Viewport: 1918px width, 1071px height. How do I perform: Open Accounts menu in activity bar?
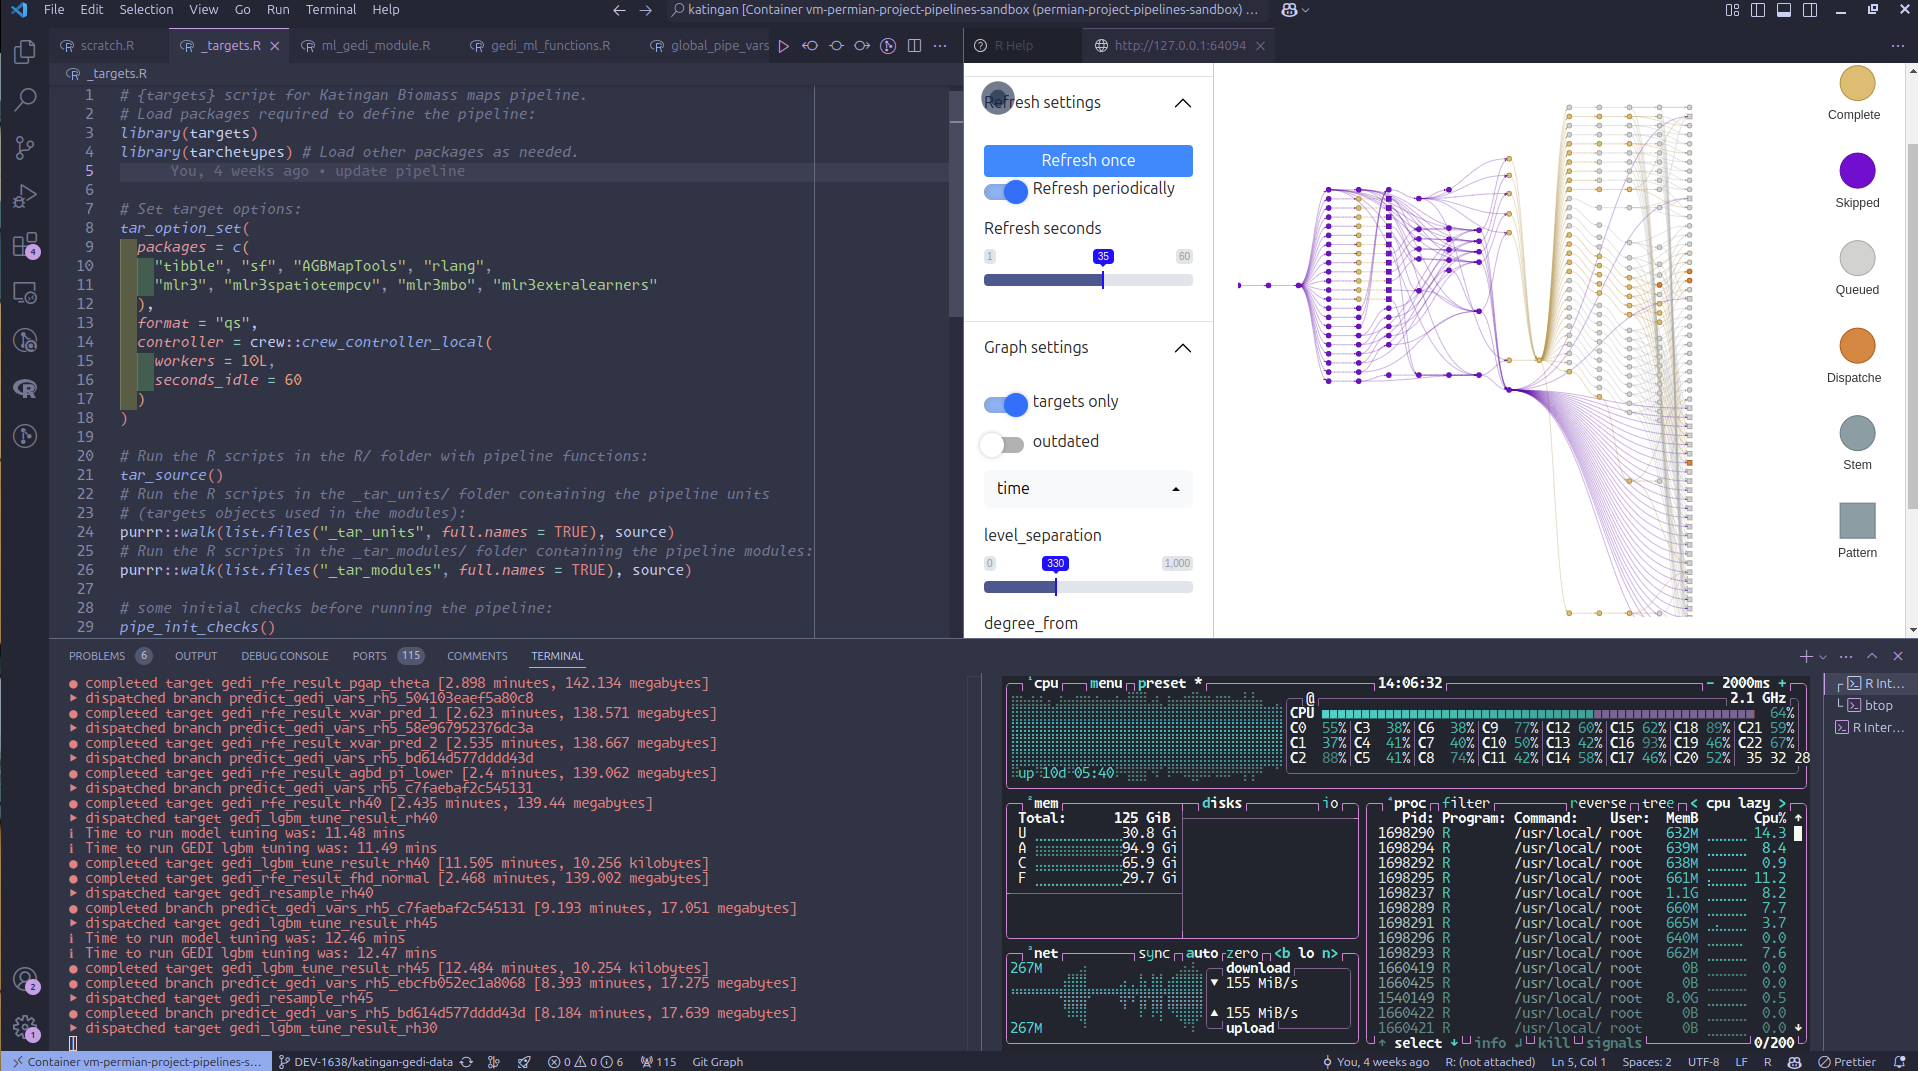(25, 980)
